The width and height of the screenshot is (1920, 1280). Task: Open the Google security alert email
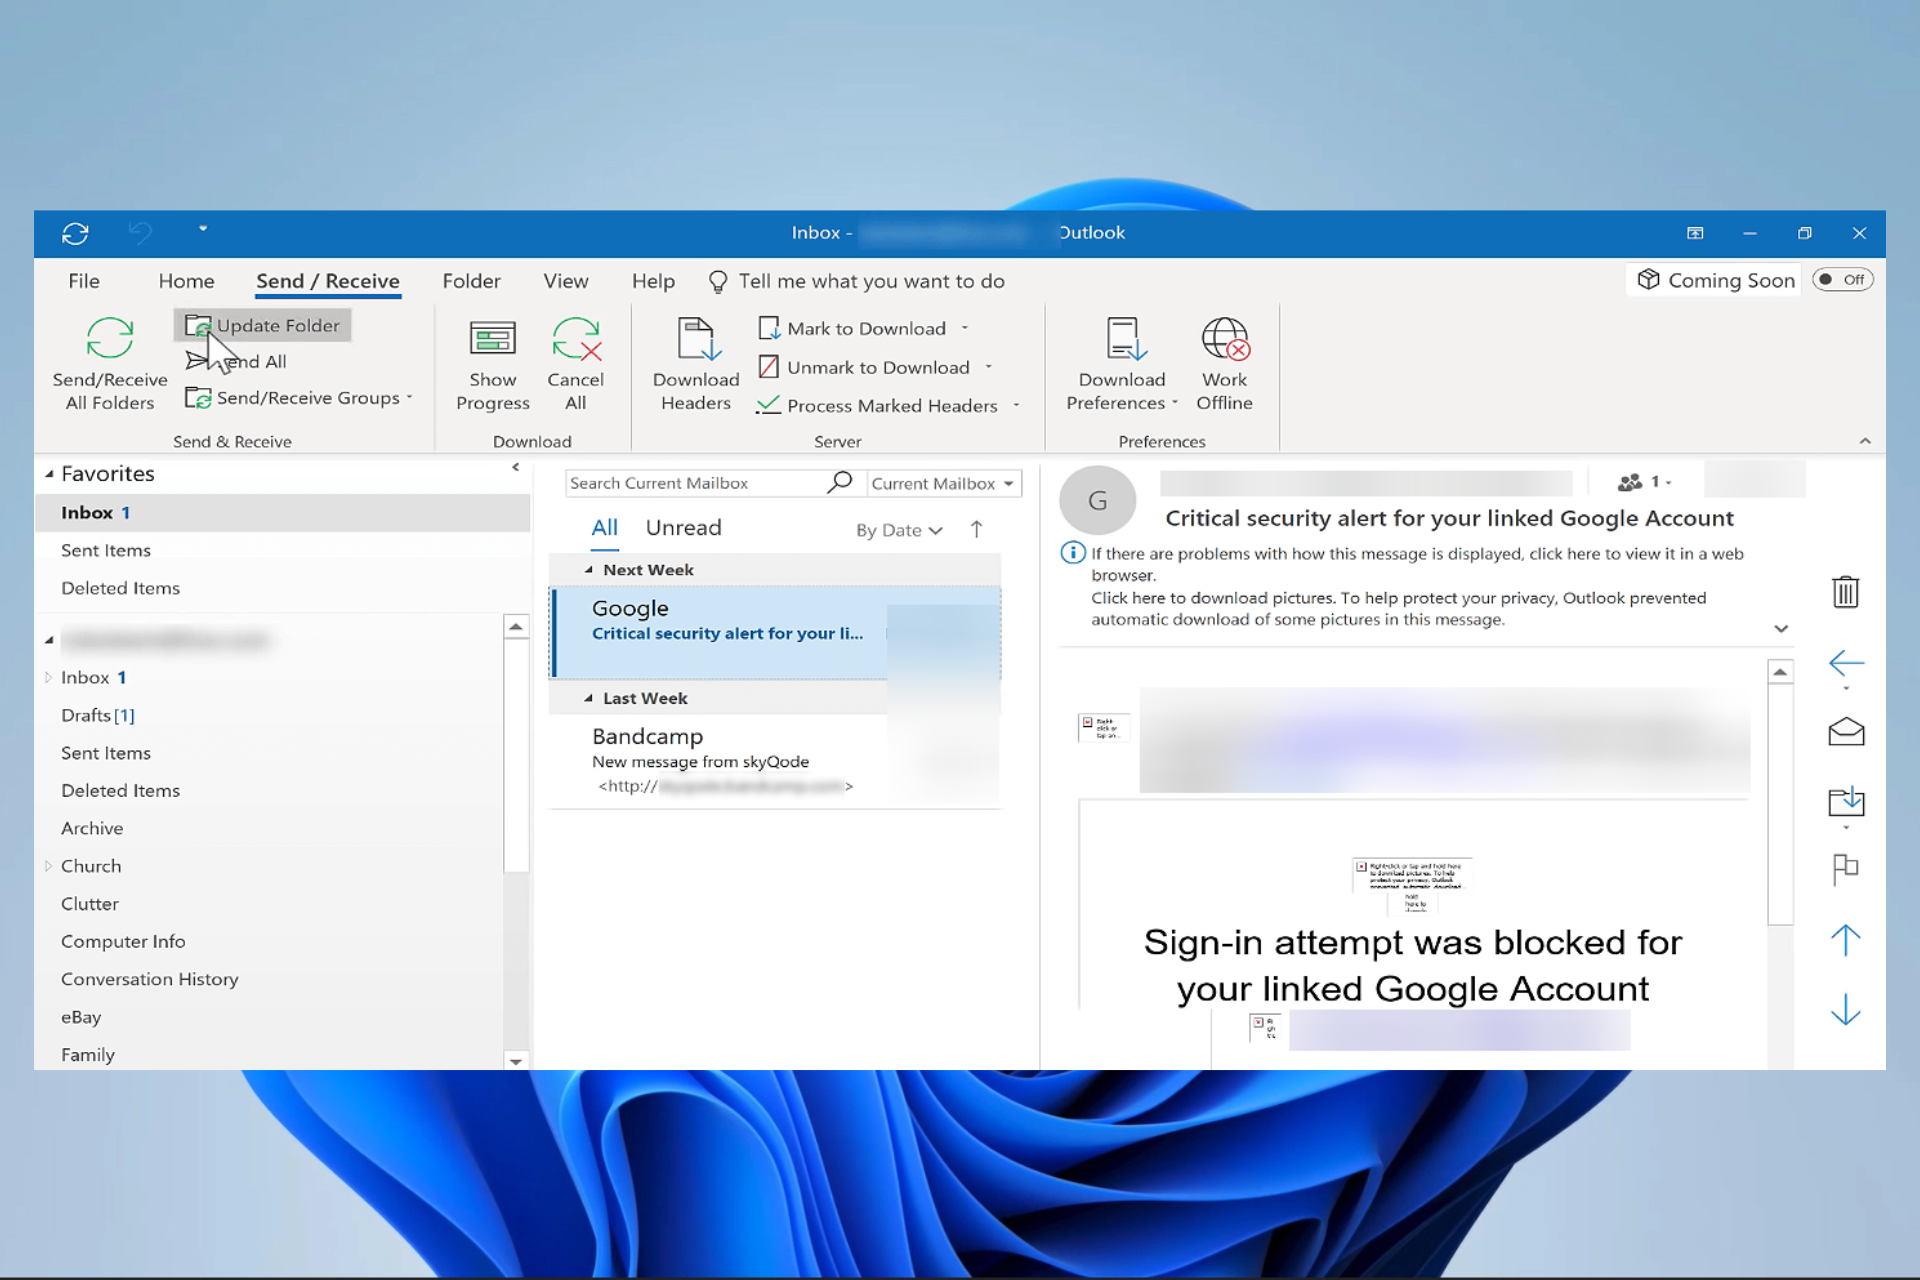[776, 633]
